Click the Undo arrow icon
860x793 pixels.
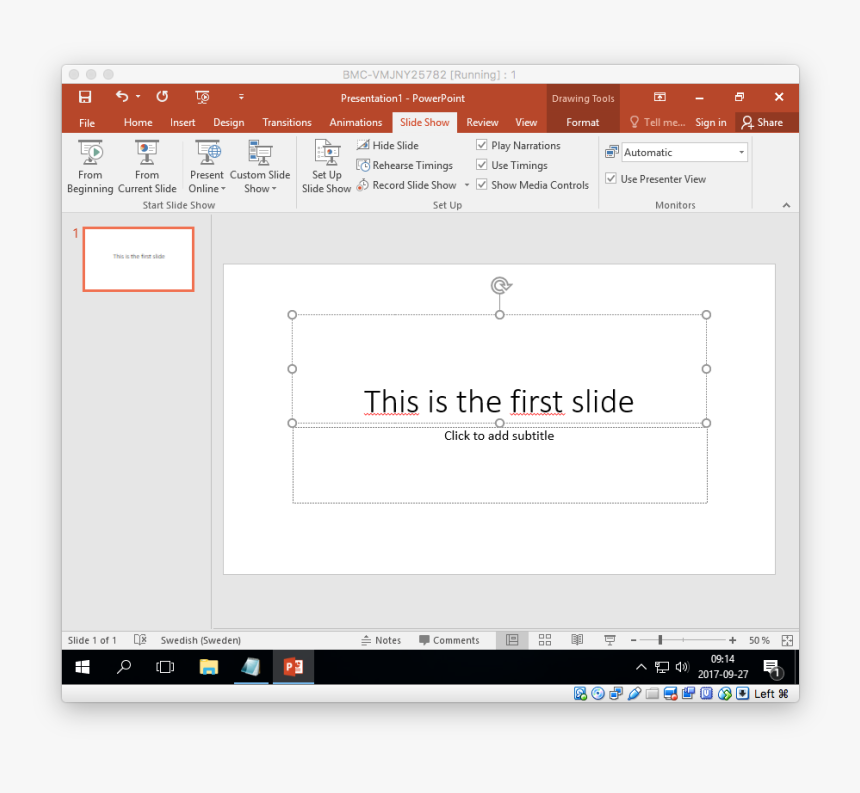121,97
